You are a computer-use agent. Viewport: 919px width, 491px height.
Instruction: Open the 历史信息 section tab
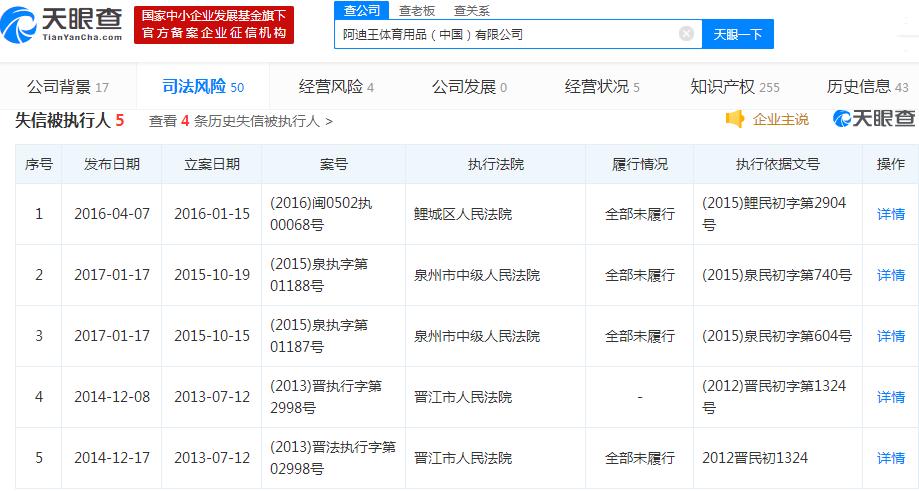click(x=867, y=87)
